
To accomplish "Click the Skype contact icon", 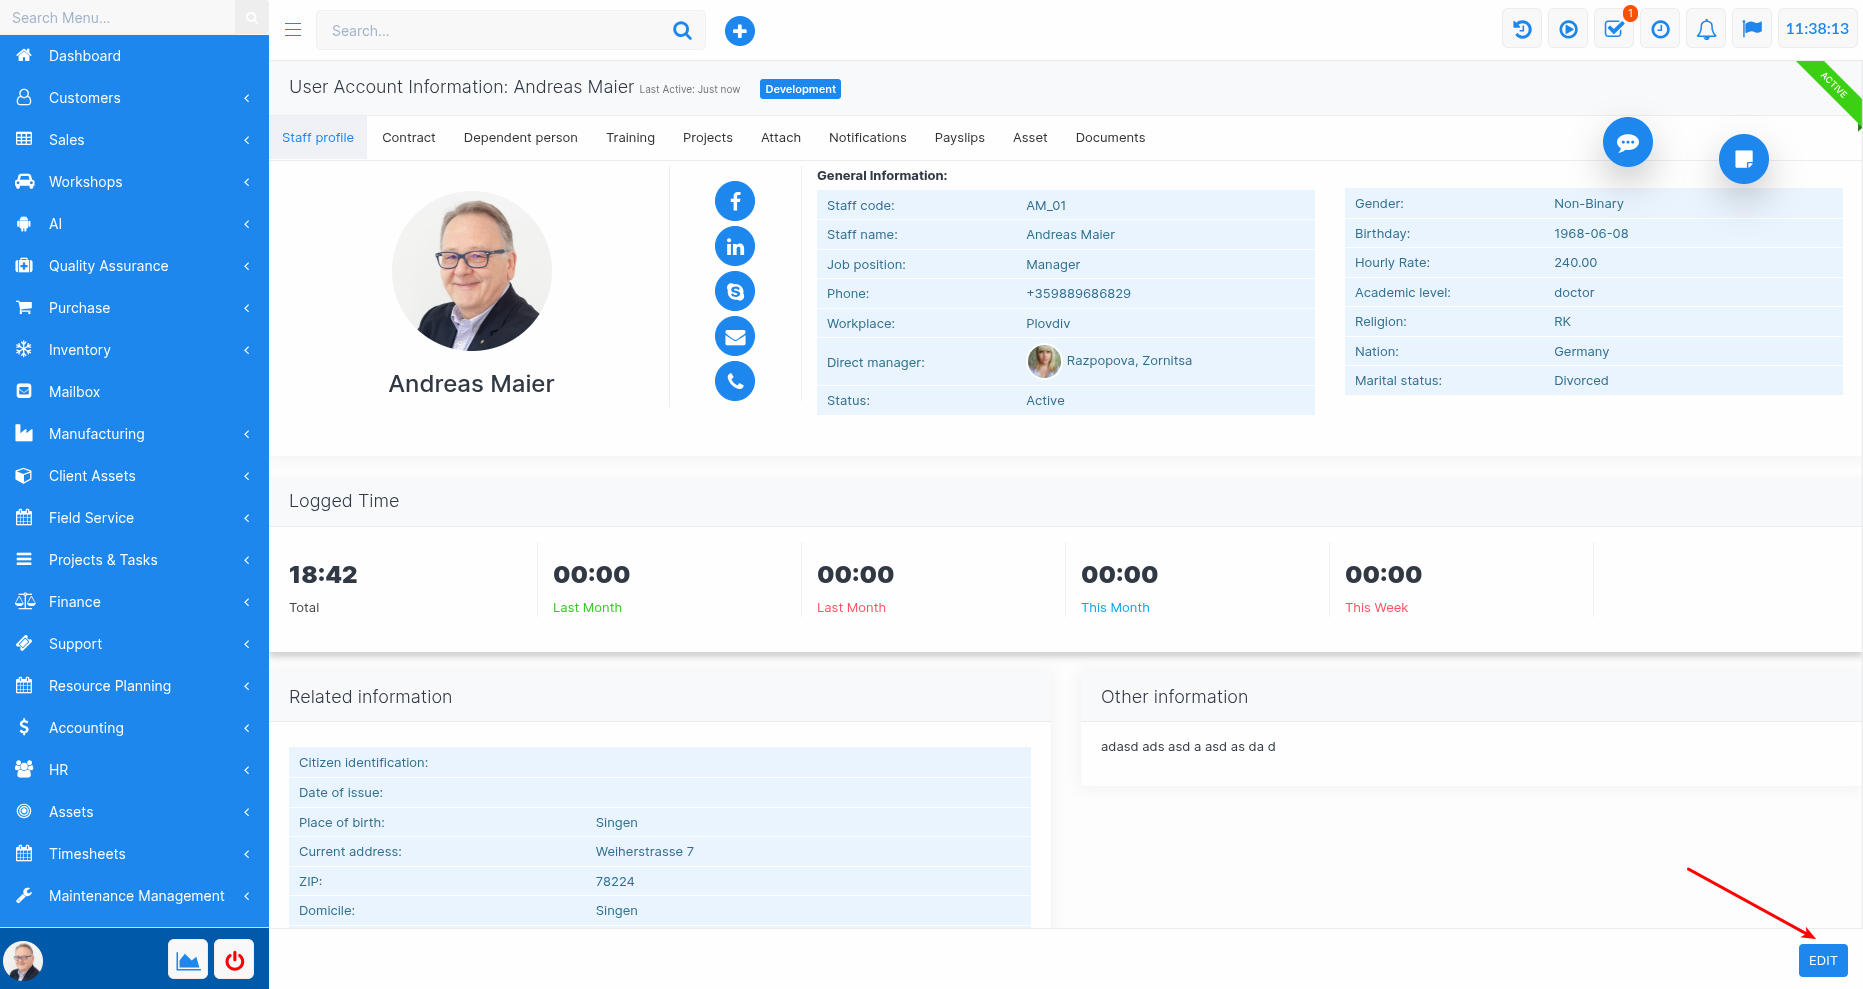I will [x=734, y=291].
